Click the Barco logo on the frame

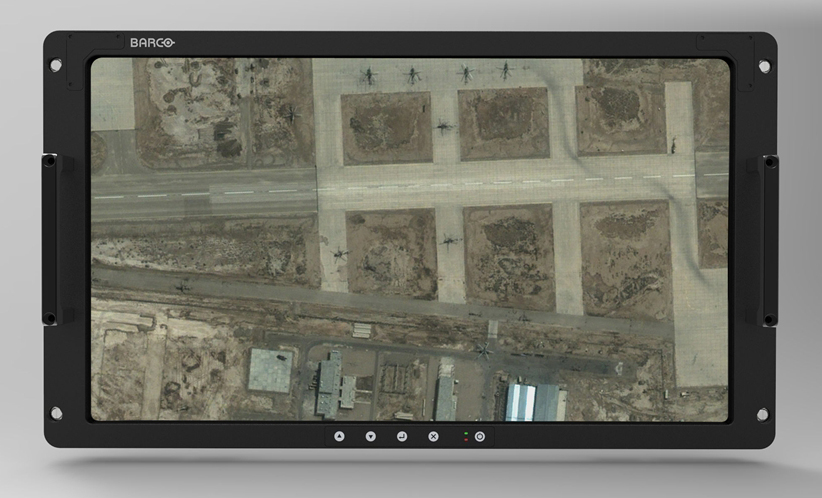[x=151, y=42]
